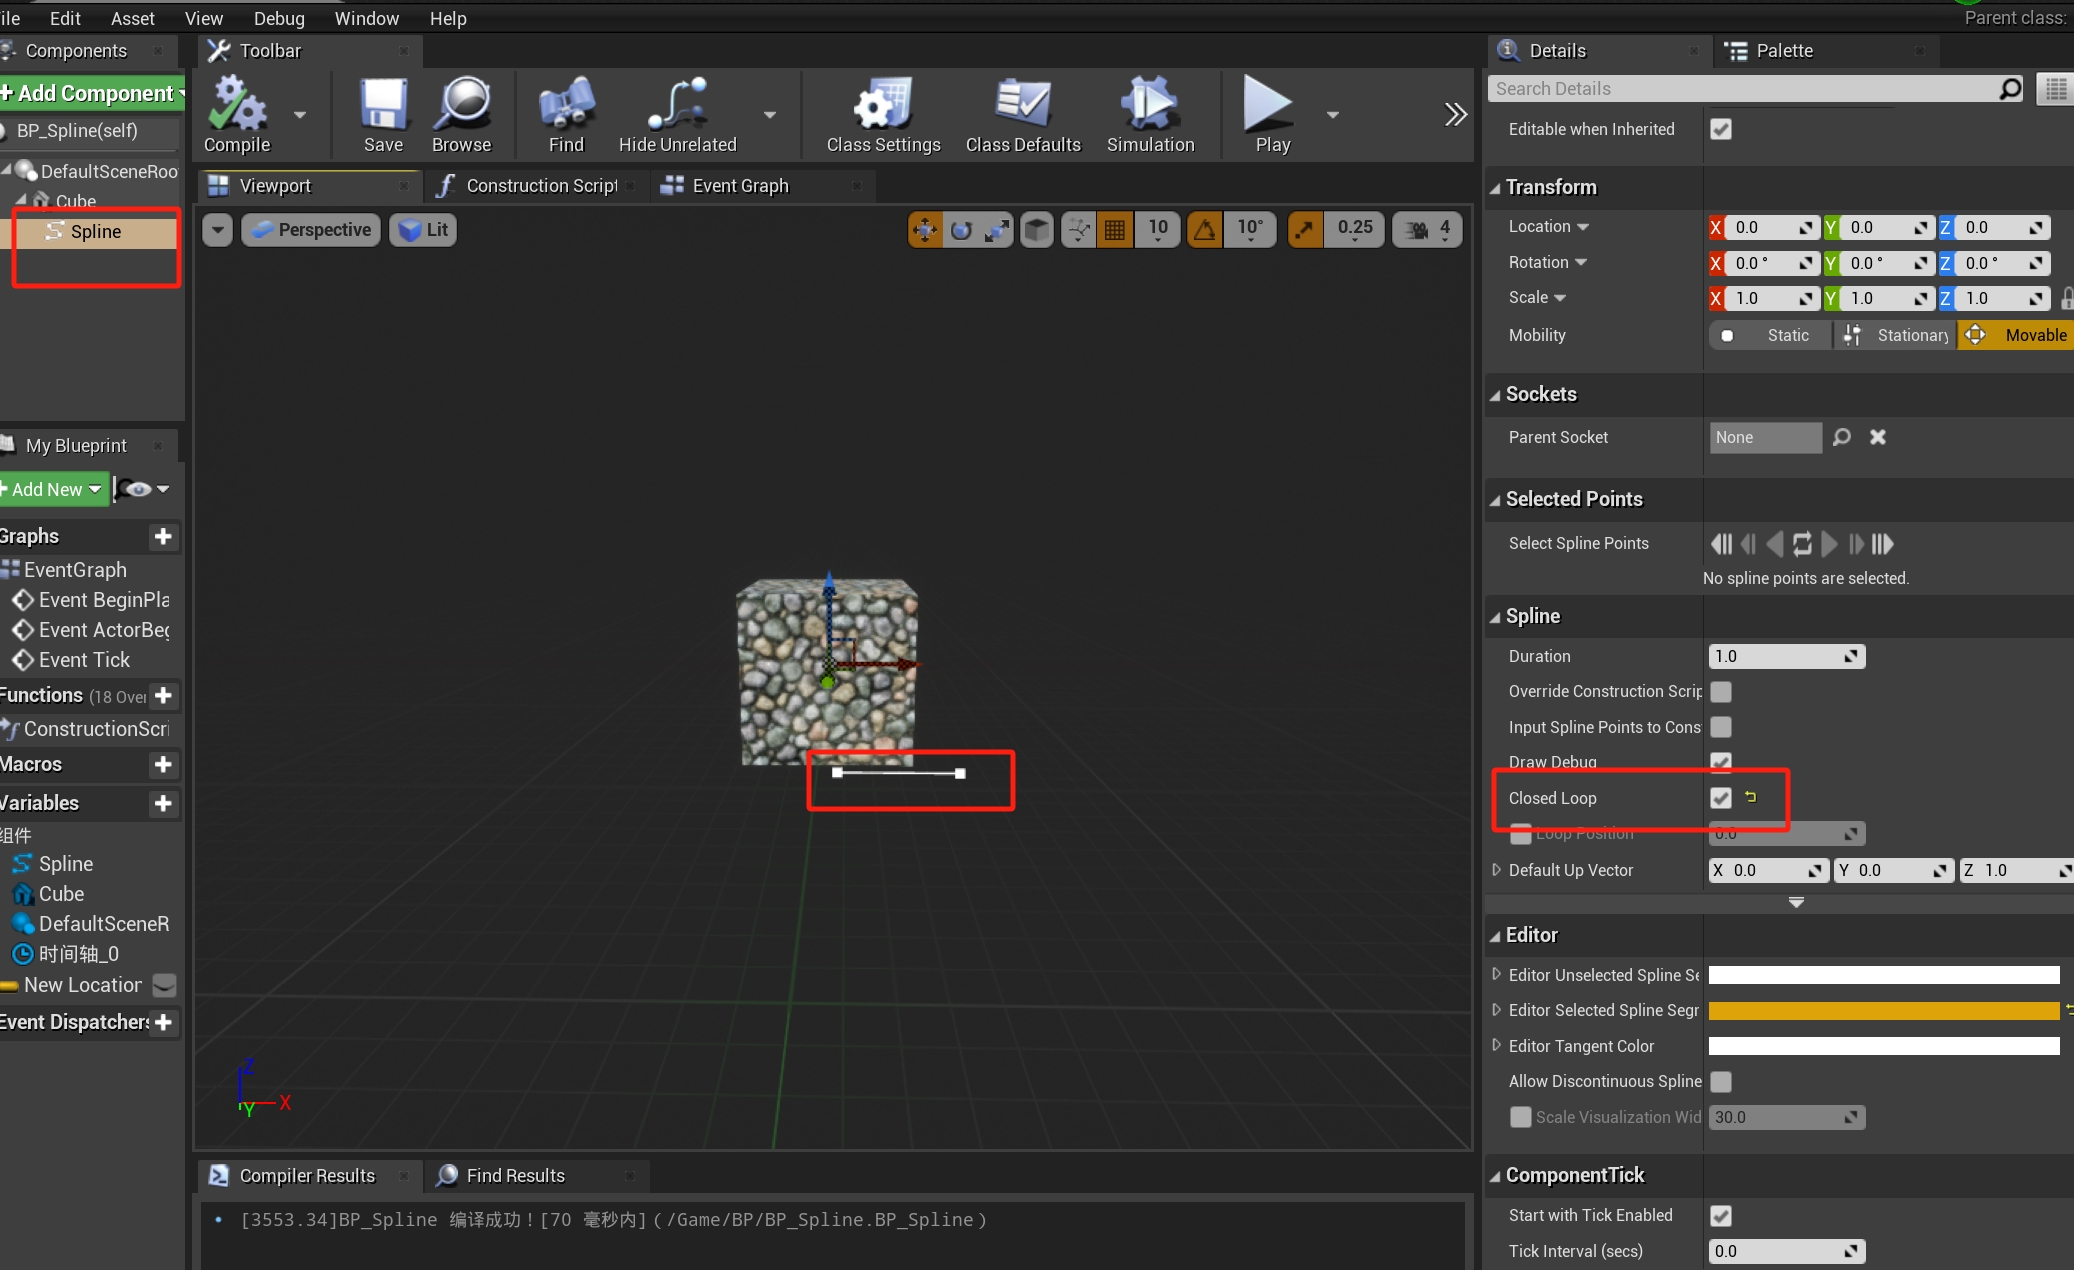
Task: Click the Compile toolbar icon
Action: click(x=237, y=104)
